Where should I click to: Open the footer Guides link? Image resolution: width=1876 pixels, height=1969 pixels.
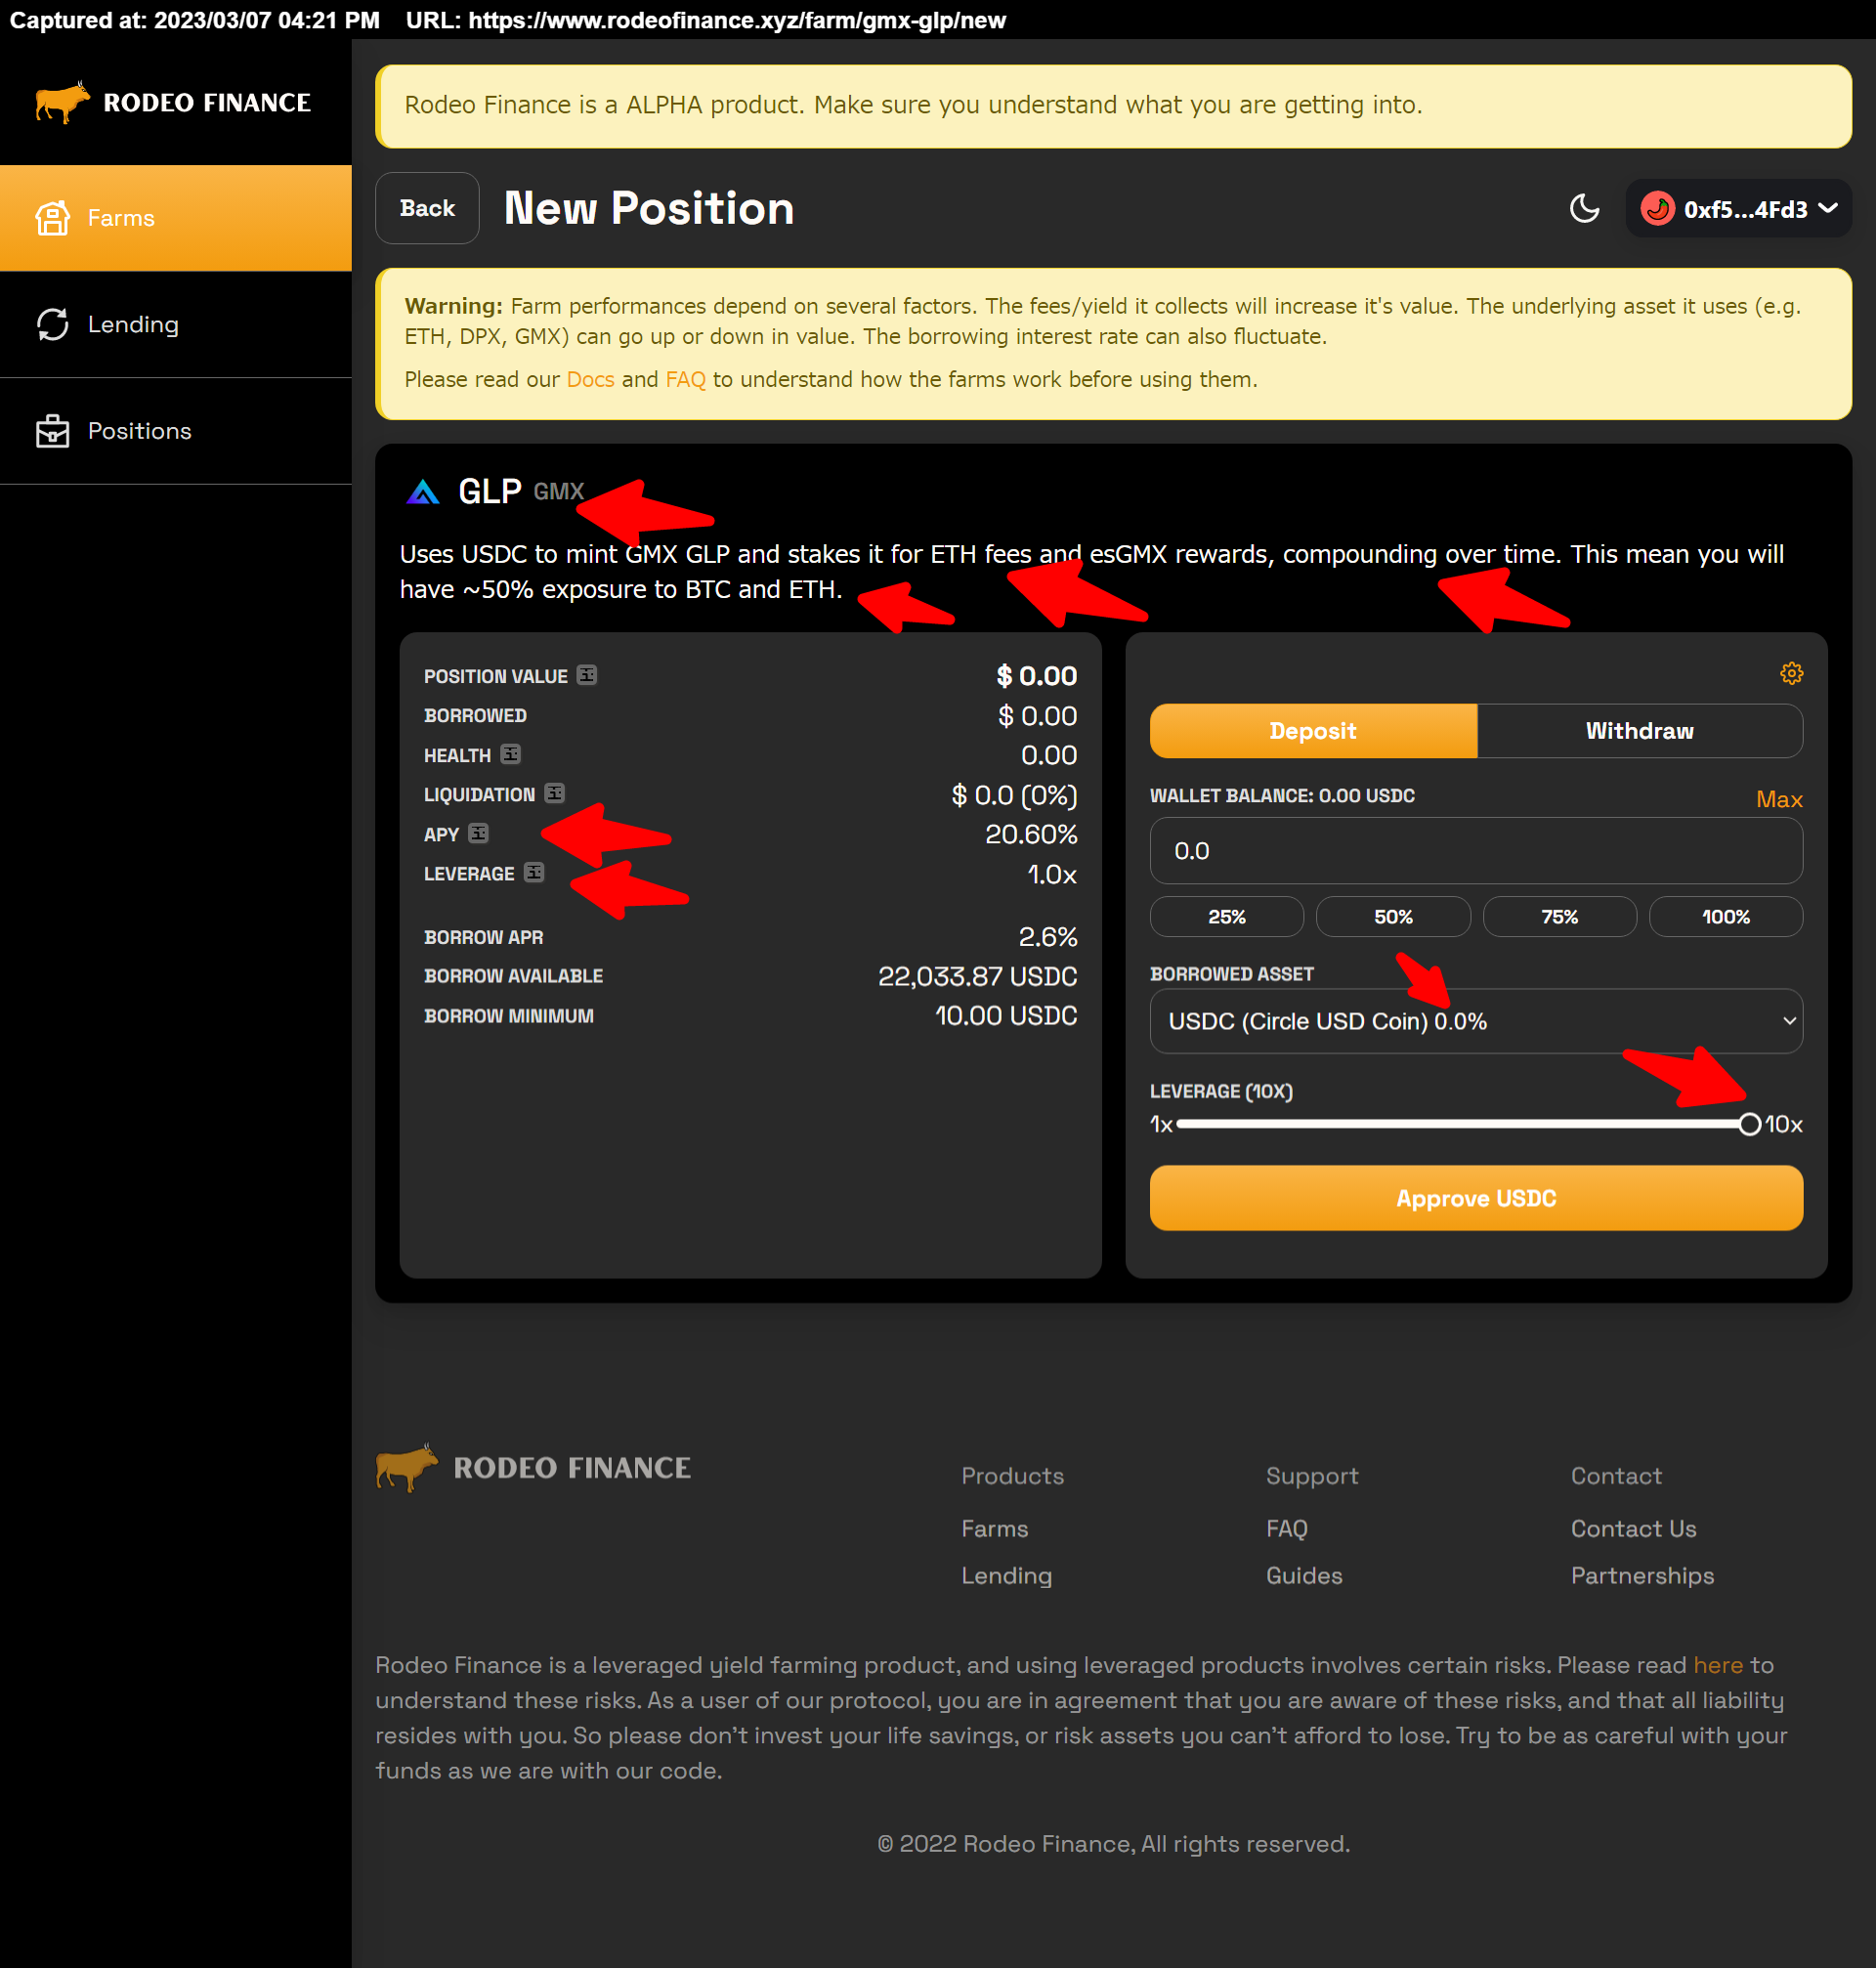click(1304, 1575)
